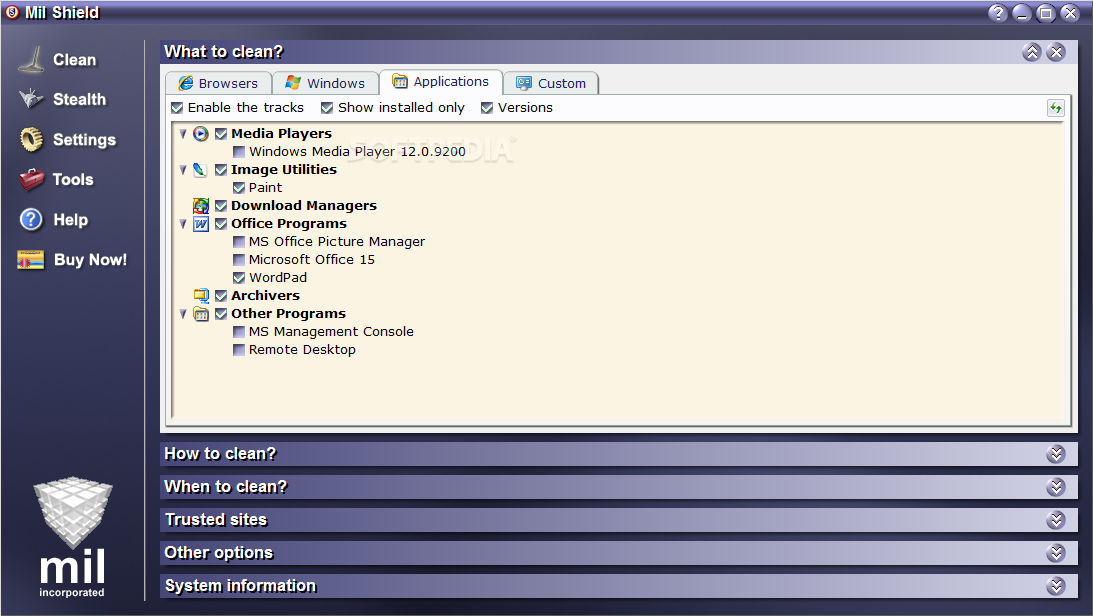Image resolution: width=1093 pixels, height=616 pixels.
Task: Click the Stealth jet icon
Action: pos(31,99)
